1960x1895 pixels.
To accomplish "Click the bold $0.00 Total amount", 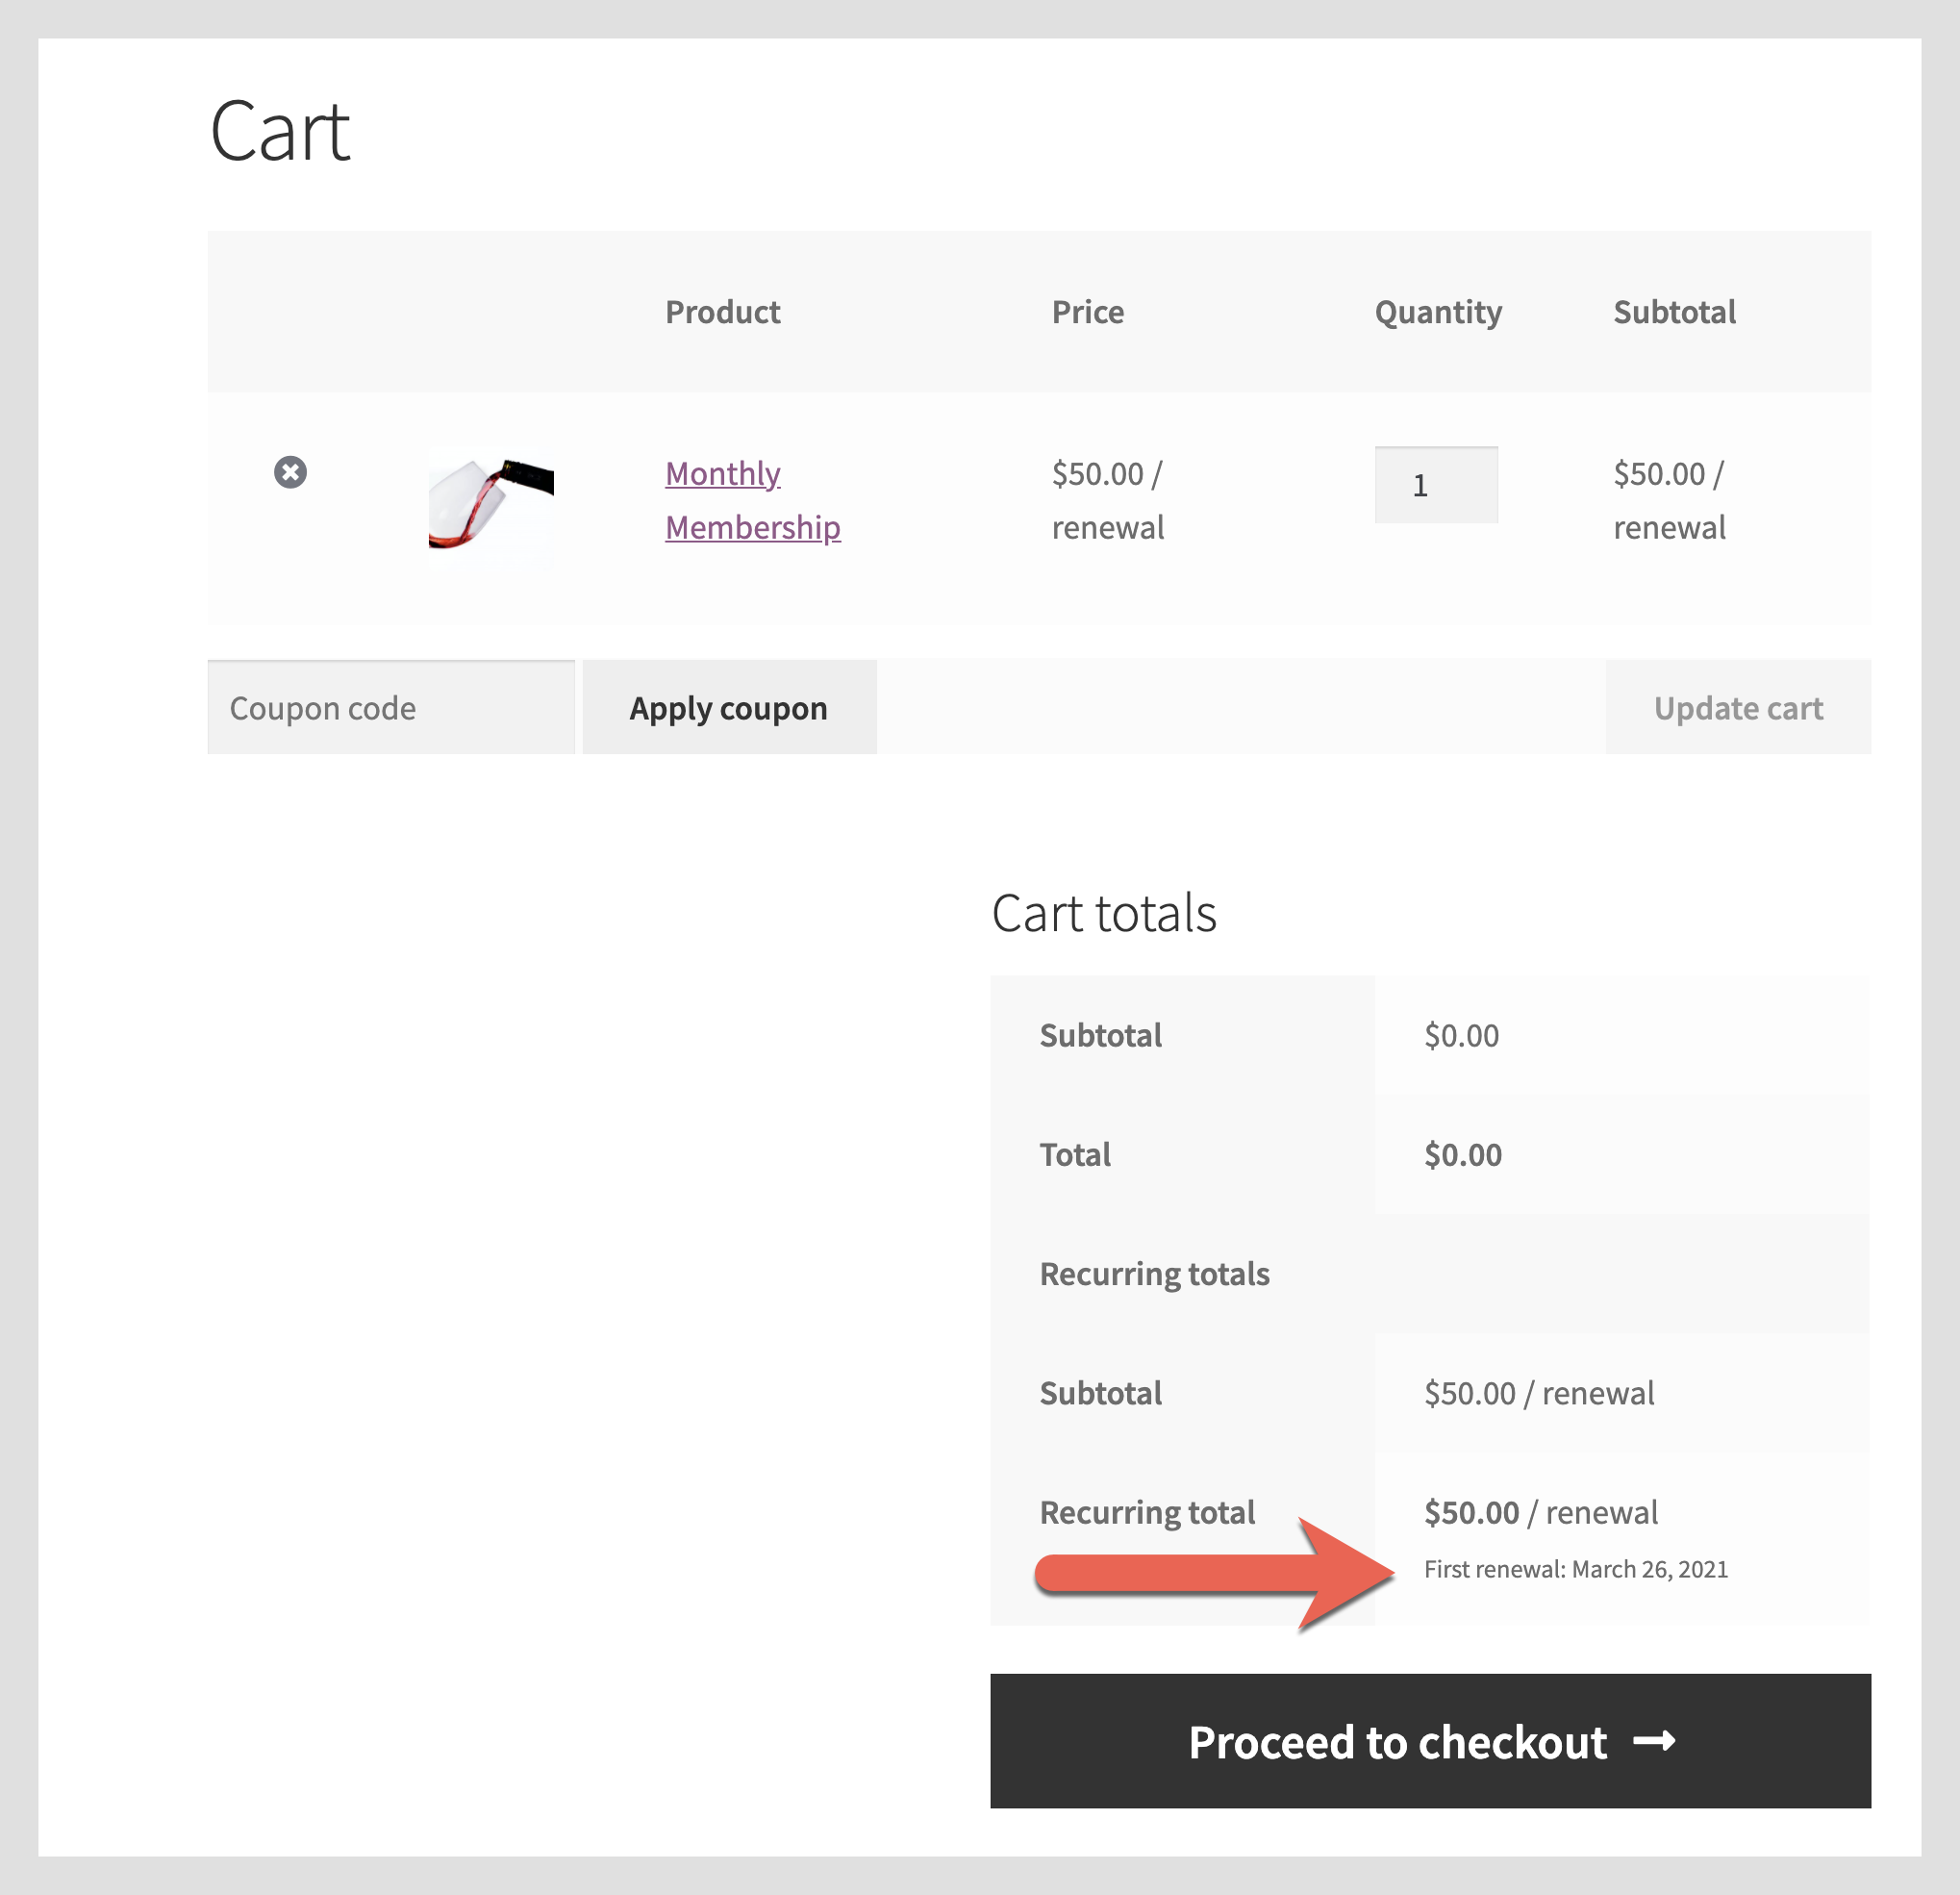I will click(x=1462, y=1155).
